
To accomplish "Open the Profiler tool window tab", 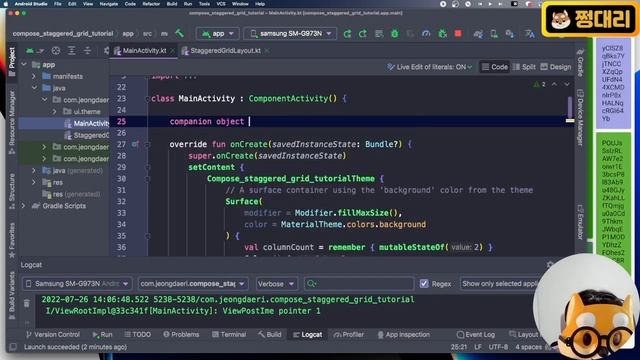I will pyautogui.click(x=349, y=335).
